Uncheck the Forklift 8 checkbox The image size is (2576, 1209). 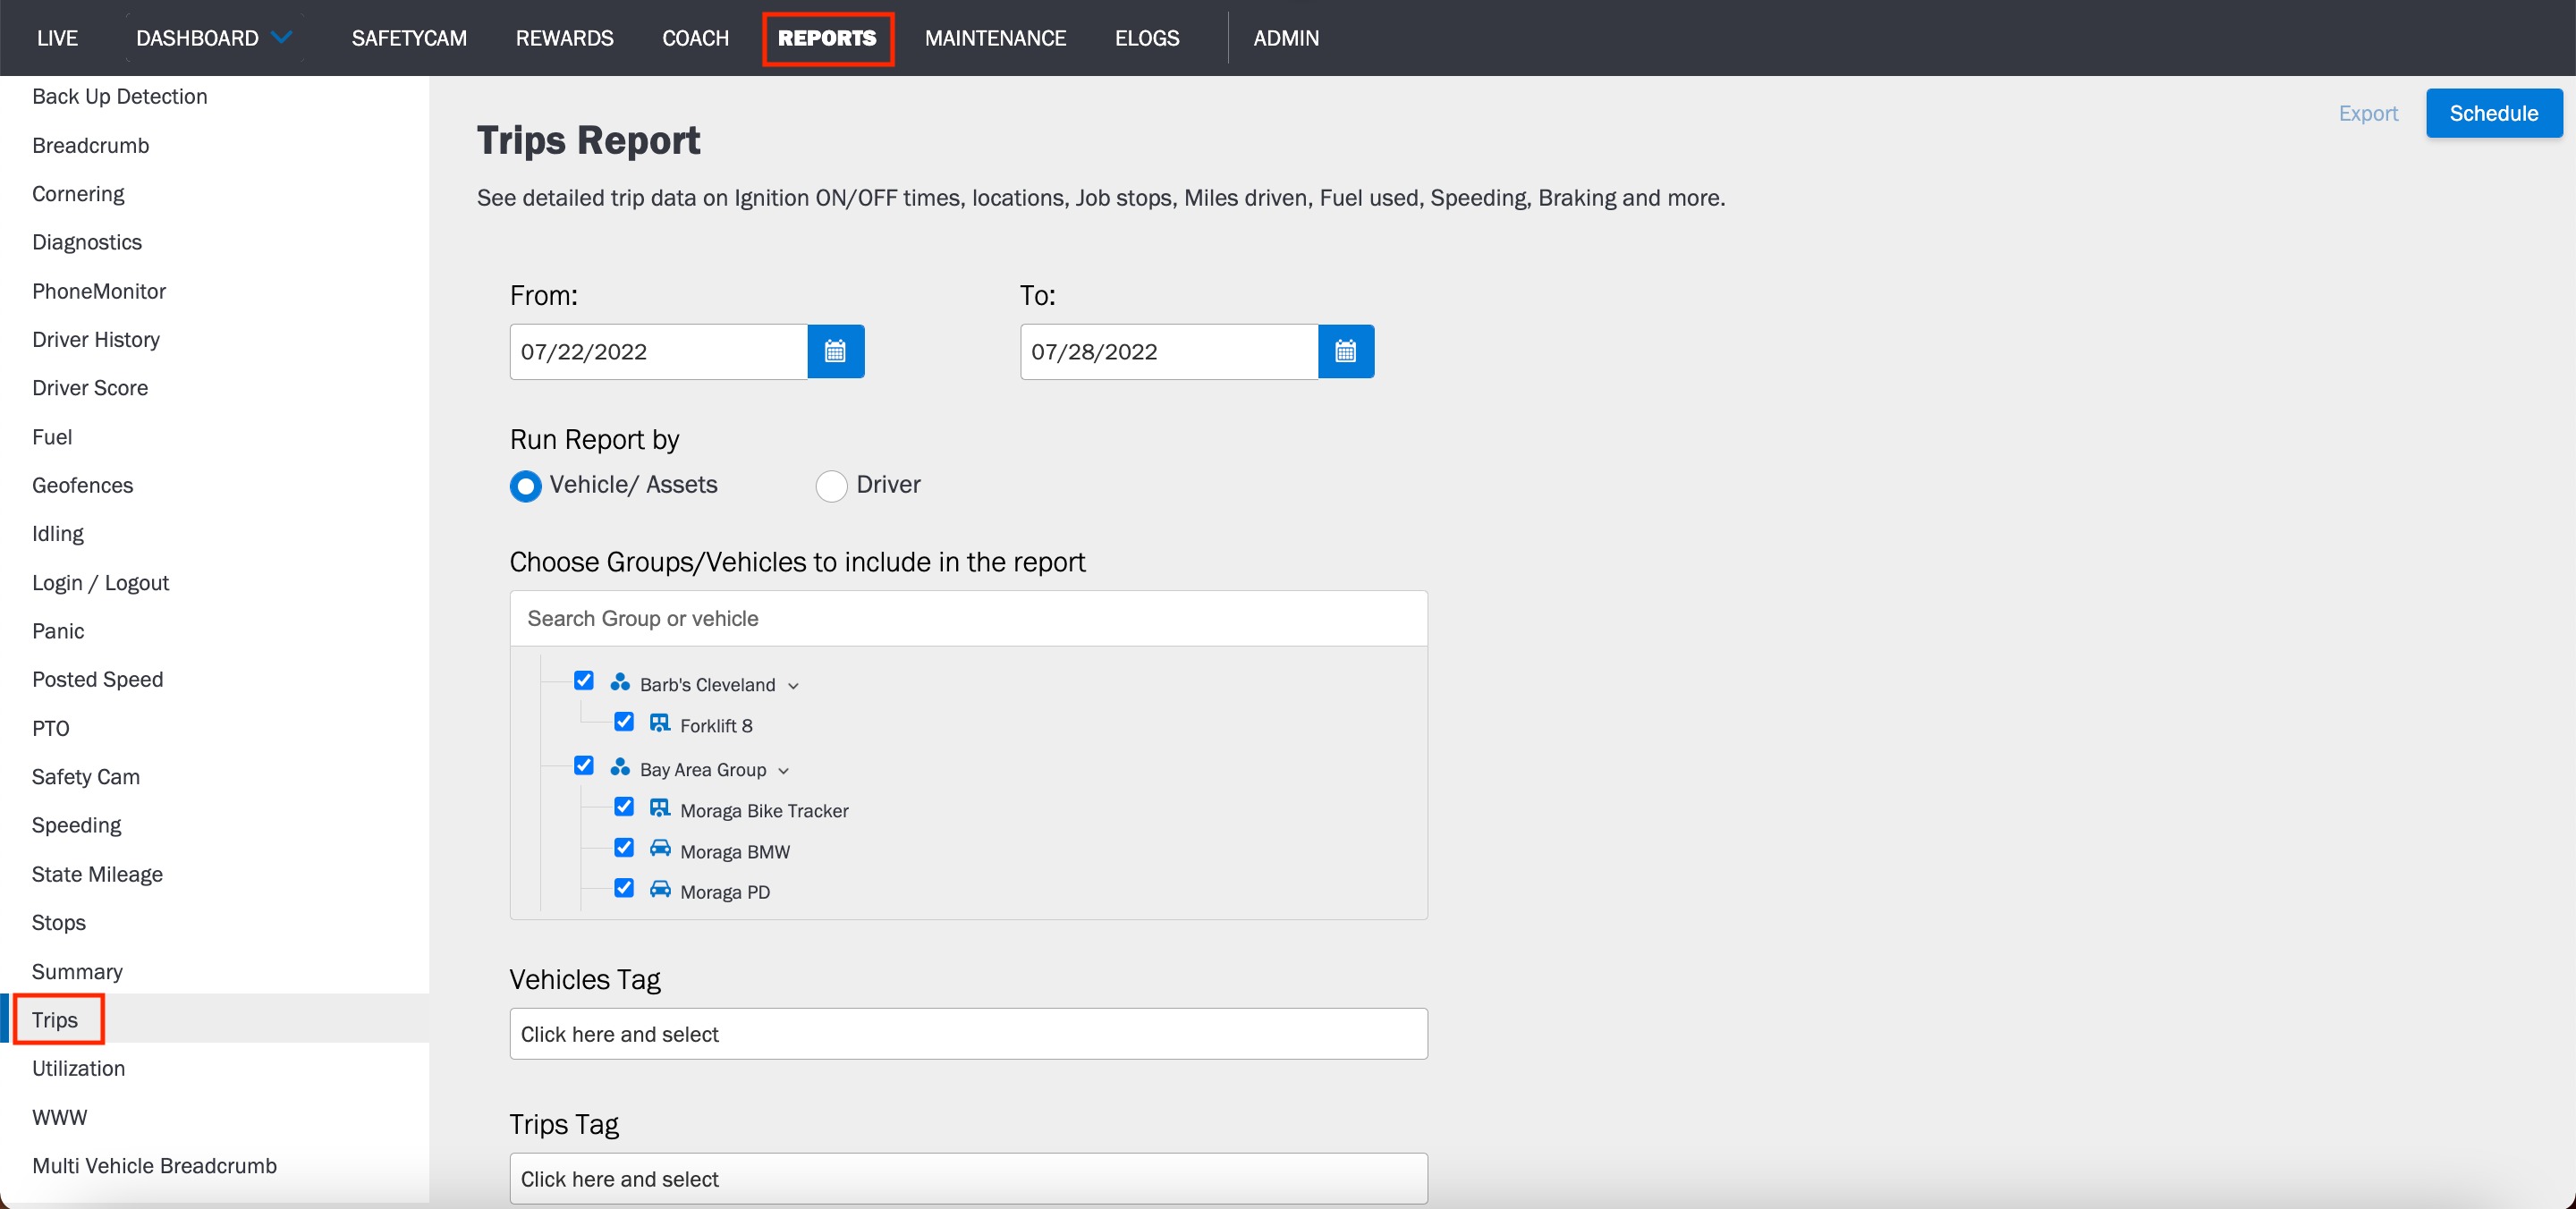[x=624, y=722]
